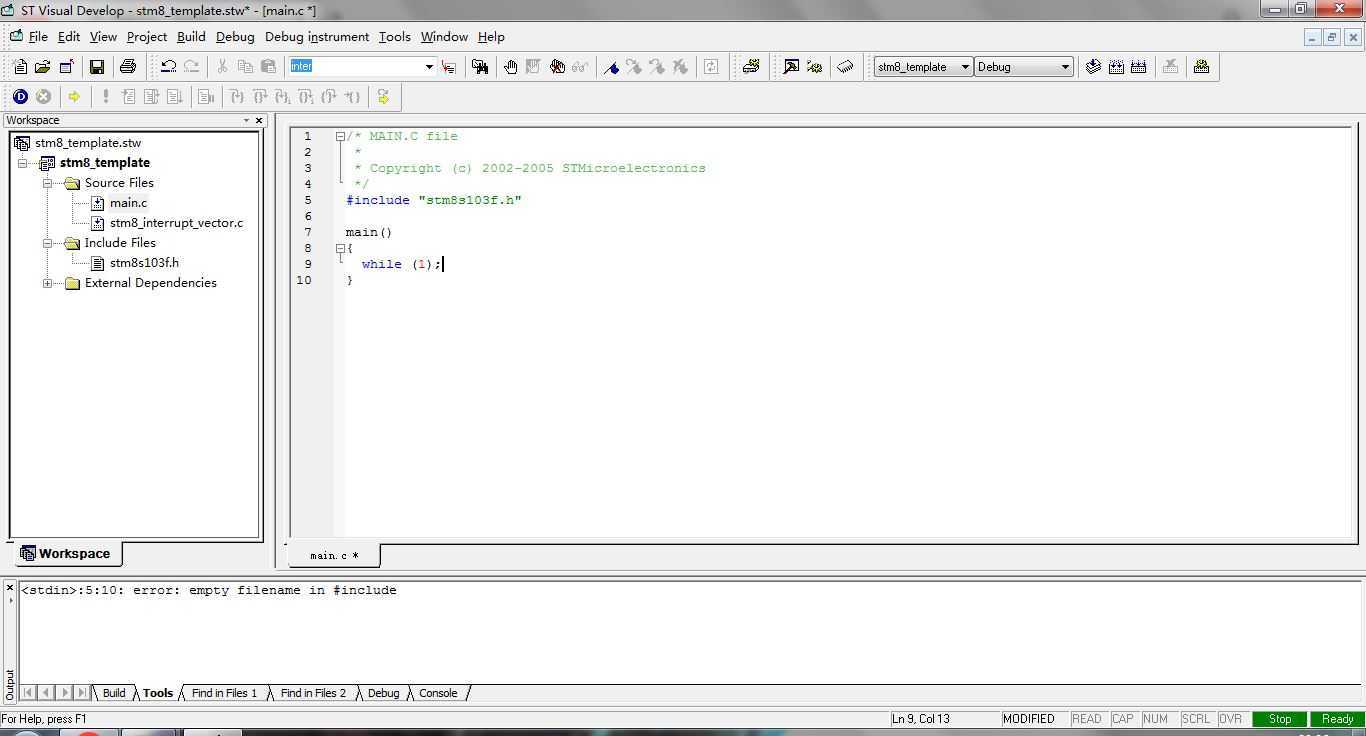Open the Debug menu

[x=235, y=37]
